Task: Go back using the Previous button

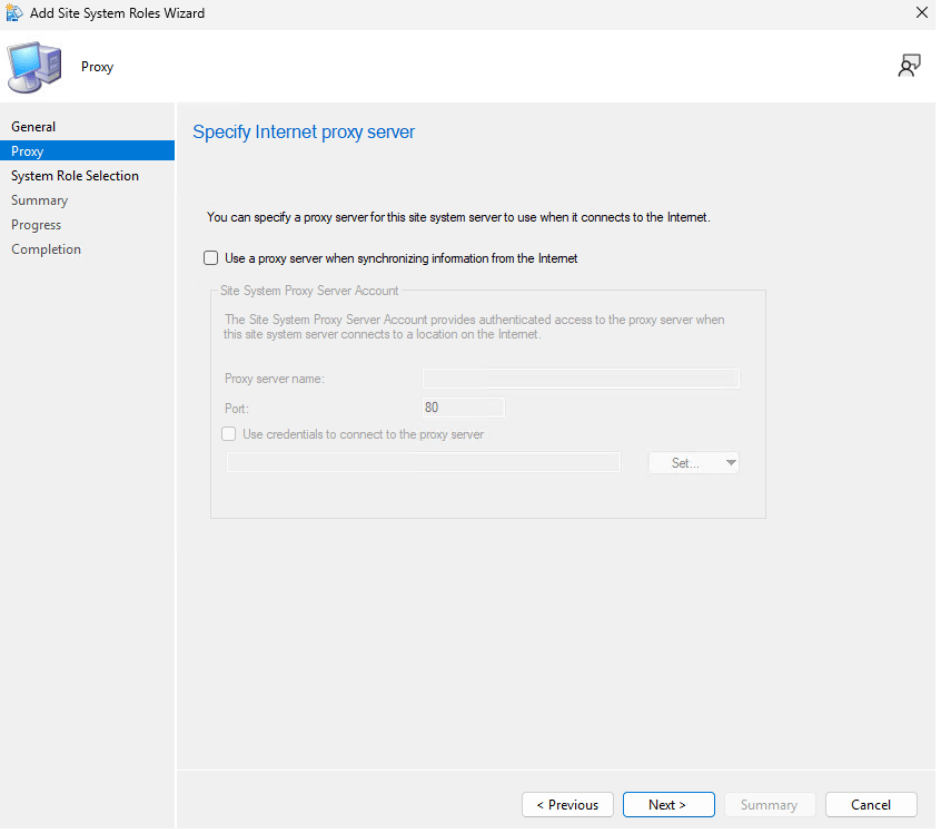Action: point(567,804)
